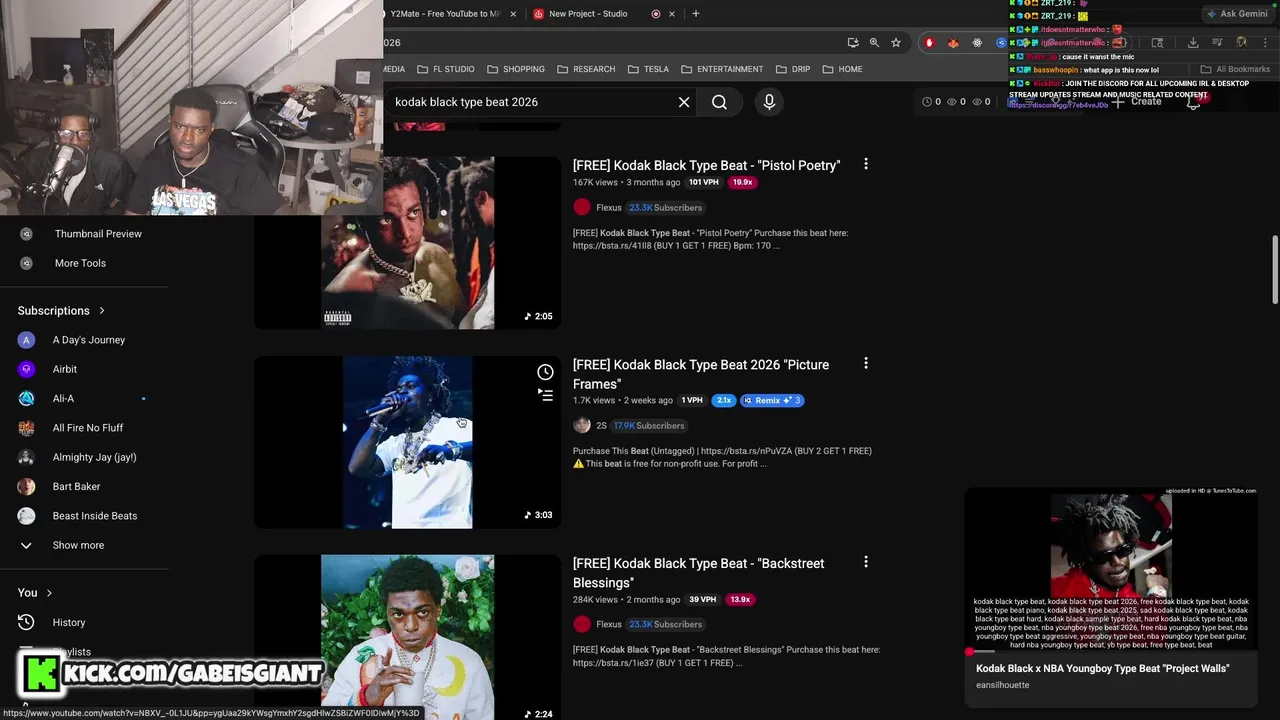Open a new browser tab with plus
Image resolution: width=1280 pixels, height=720 pixels.
pos(696,14)
